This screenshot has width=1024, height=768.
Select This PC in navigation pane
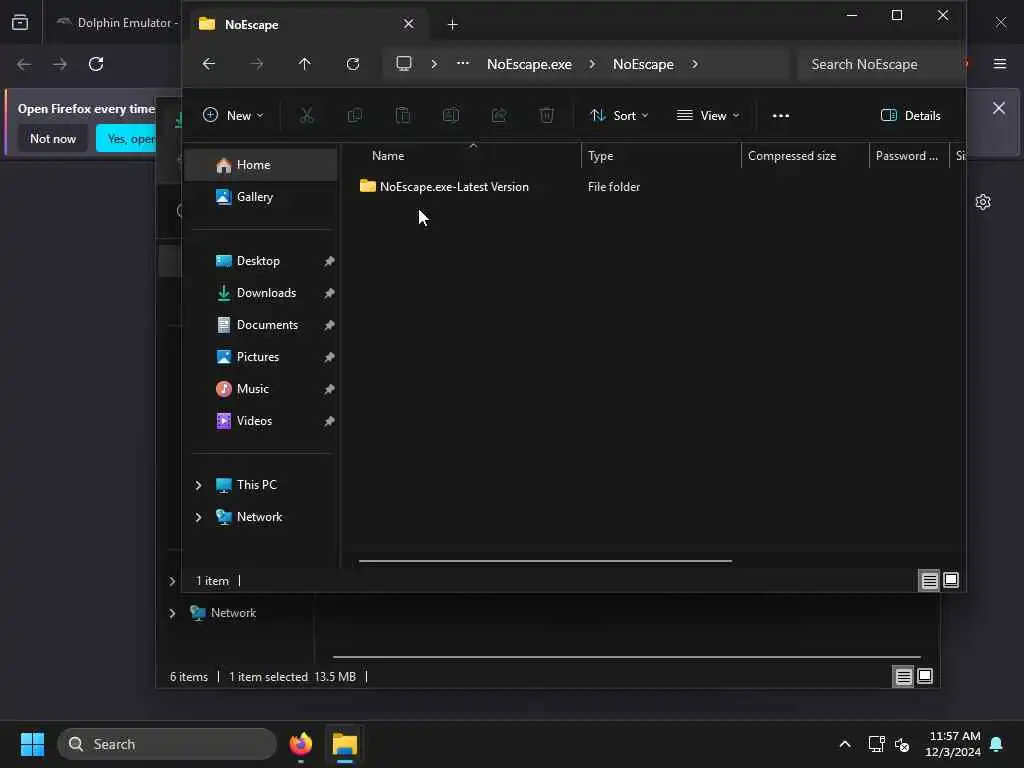point(257,485)
